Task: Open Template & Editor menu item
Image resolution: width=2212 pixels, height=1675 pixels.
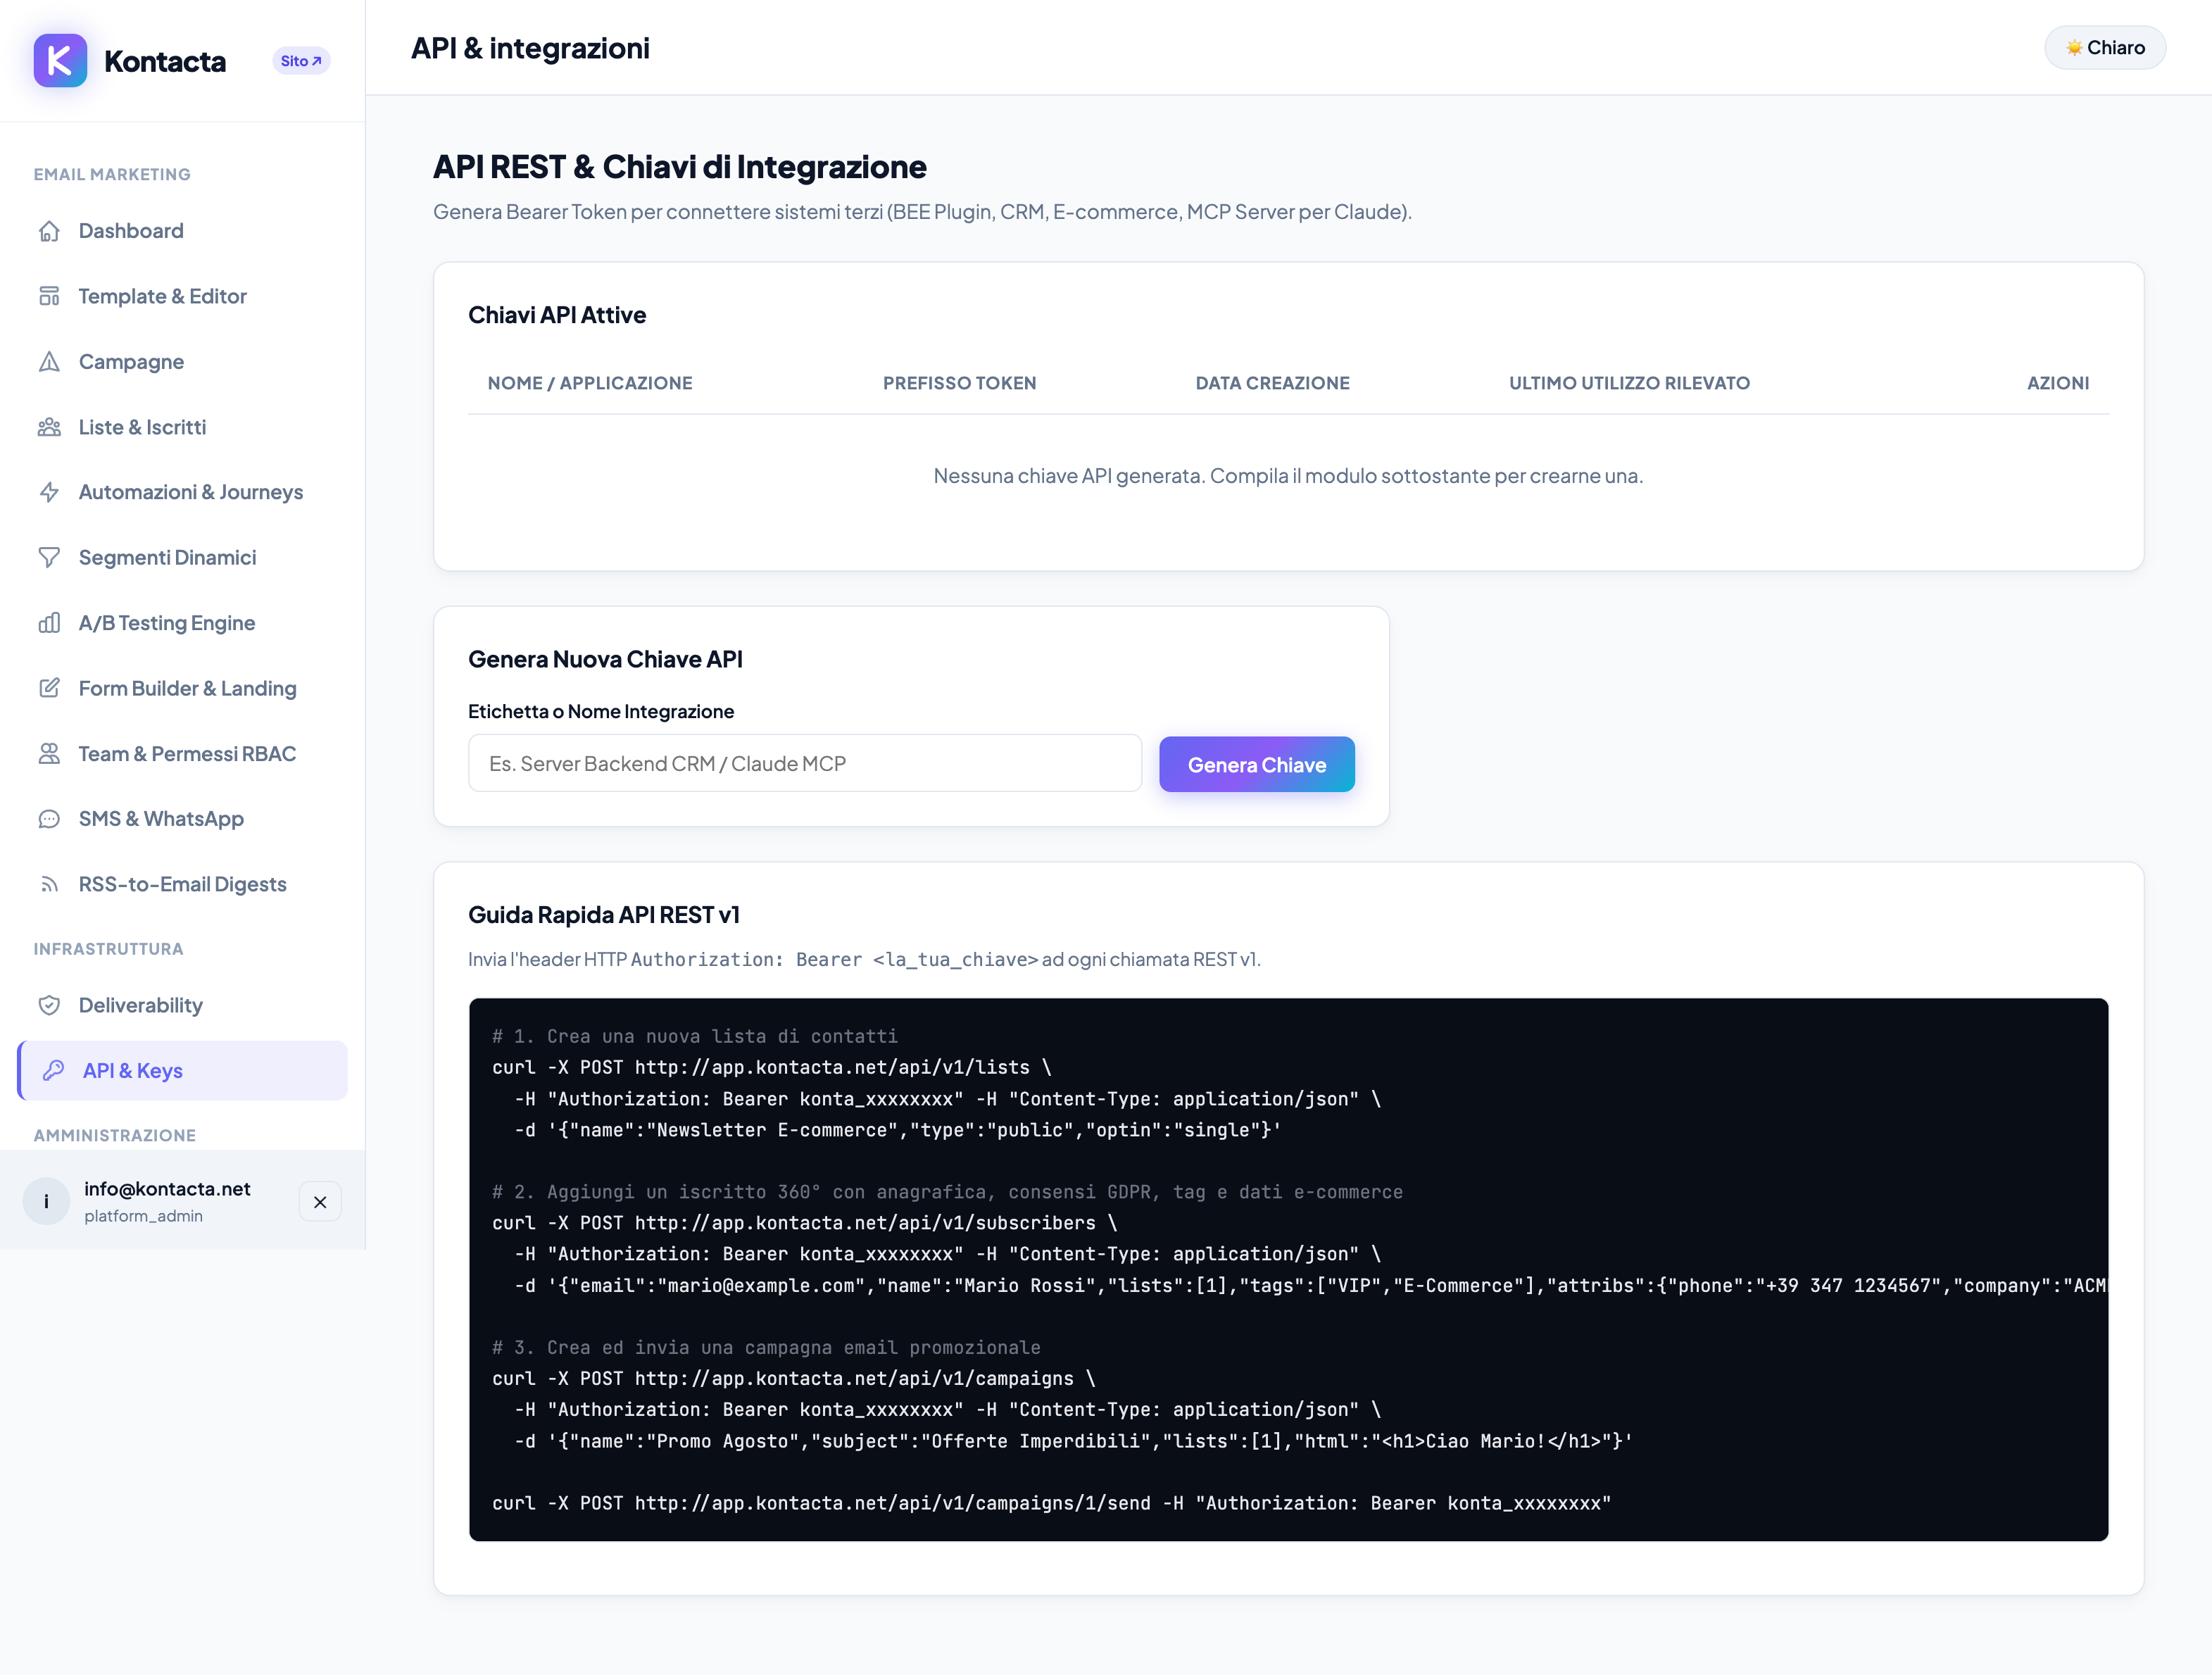Action: (182, 296)
